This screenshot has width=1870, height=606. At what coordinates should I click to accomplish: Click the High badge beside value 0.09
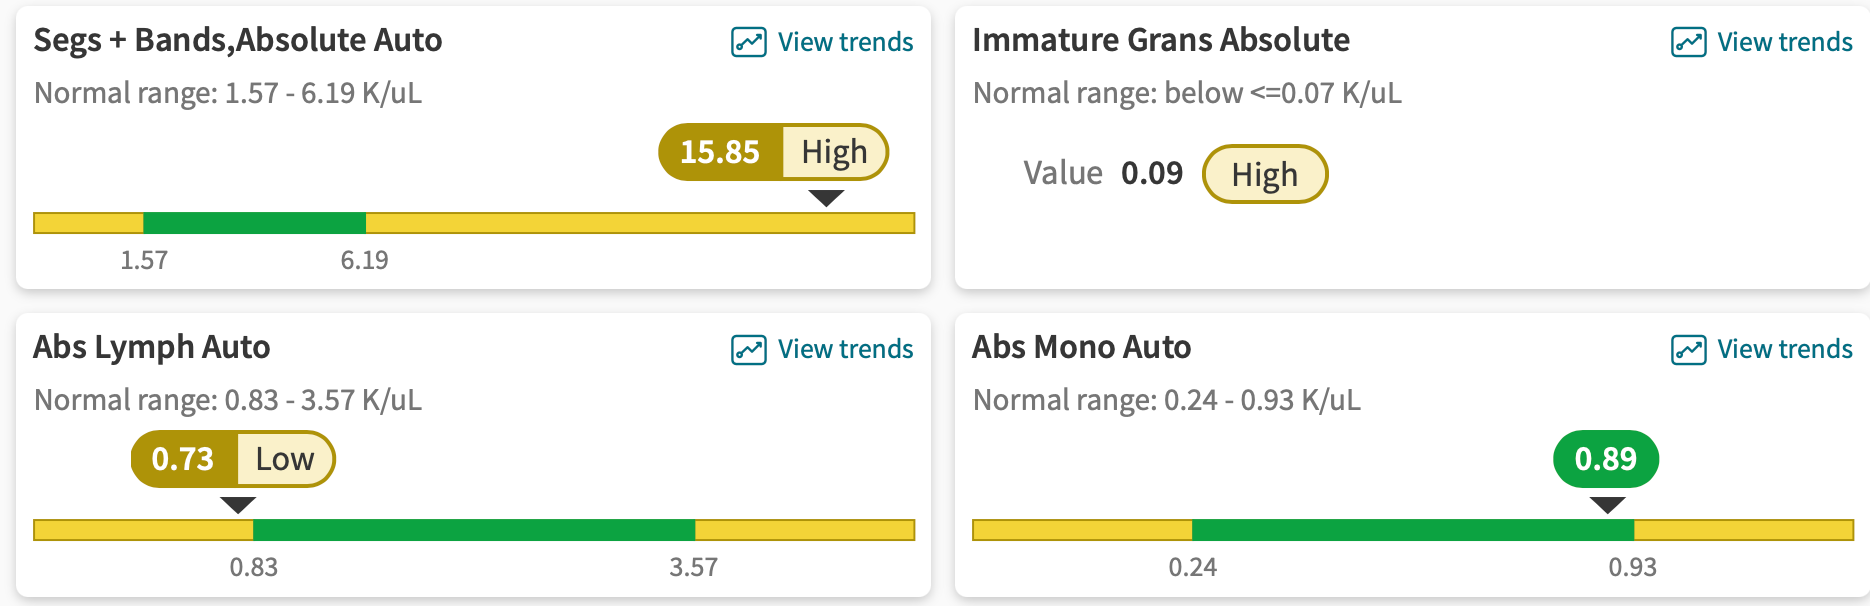1264,174
